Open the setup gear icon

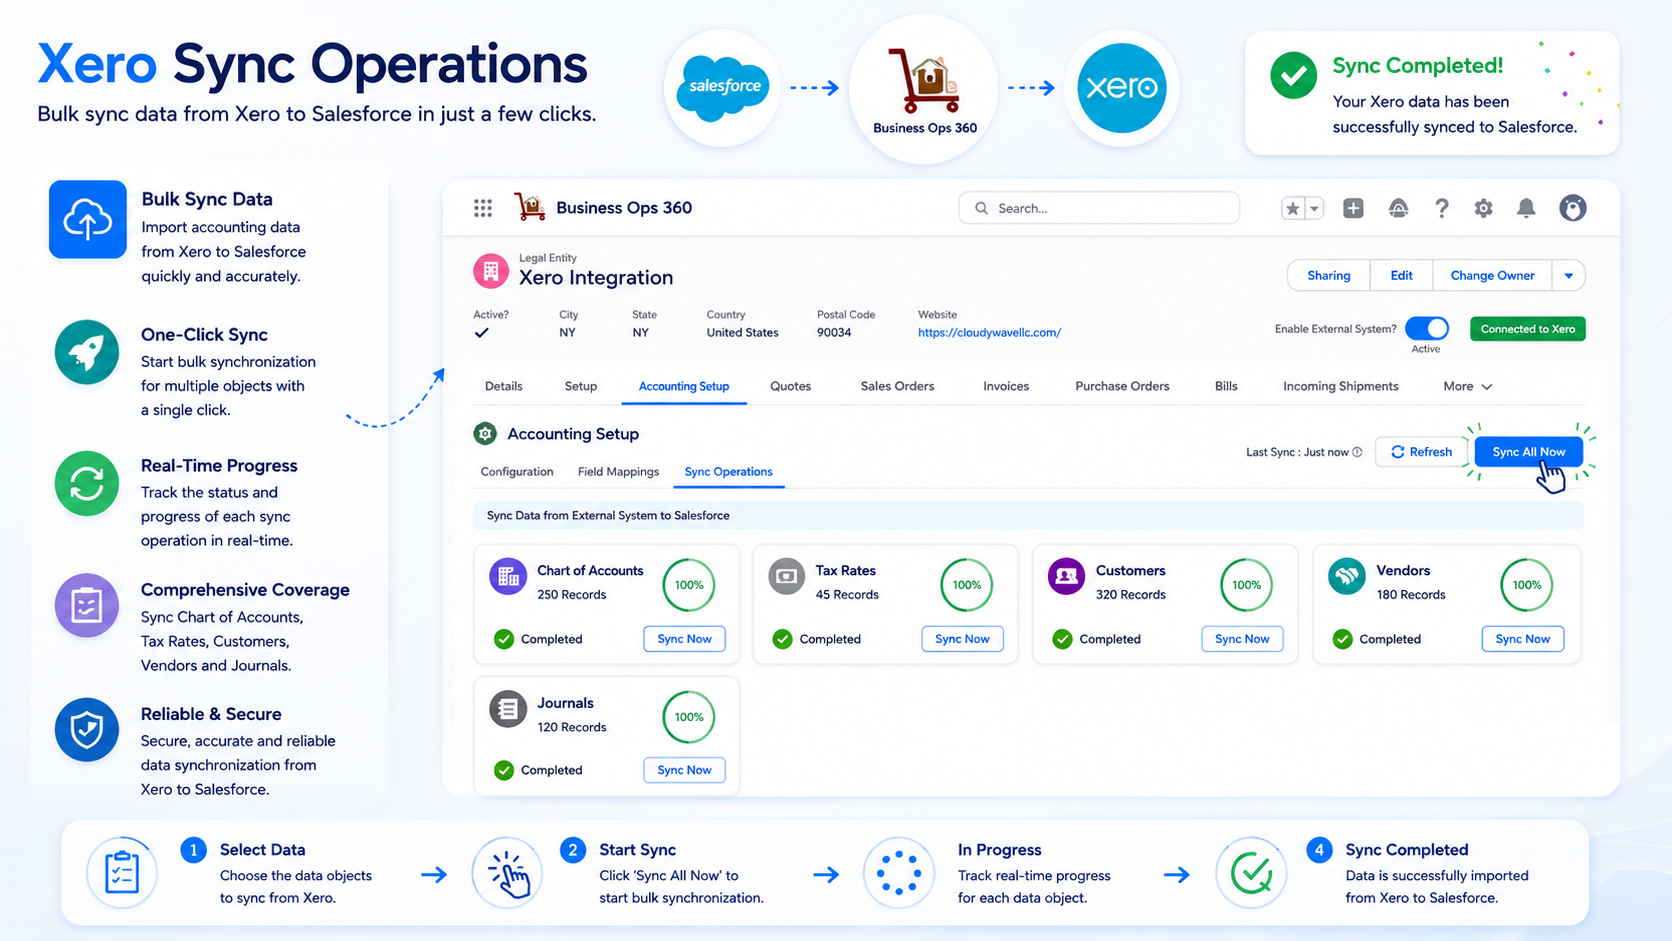pos(1483,208)
